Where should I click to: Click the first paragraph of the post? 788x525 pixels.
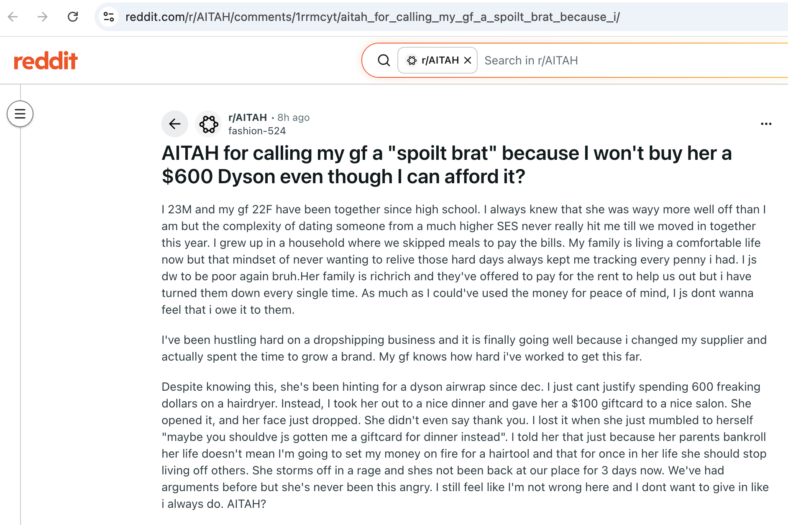point(464,259)
